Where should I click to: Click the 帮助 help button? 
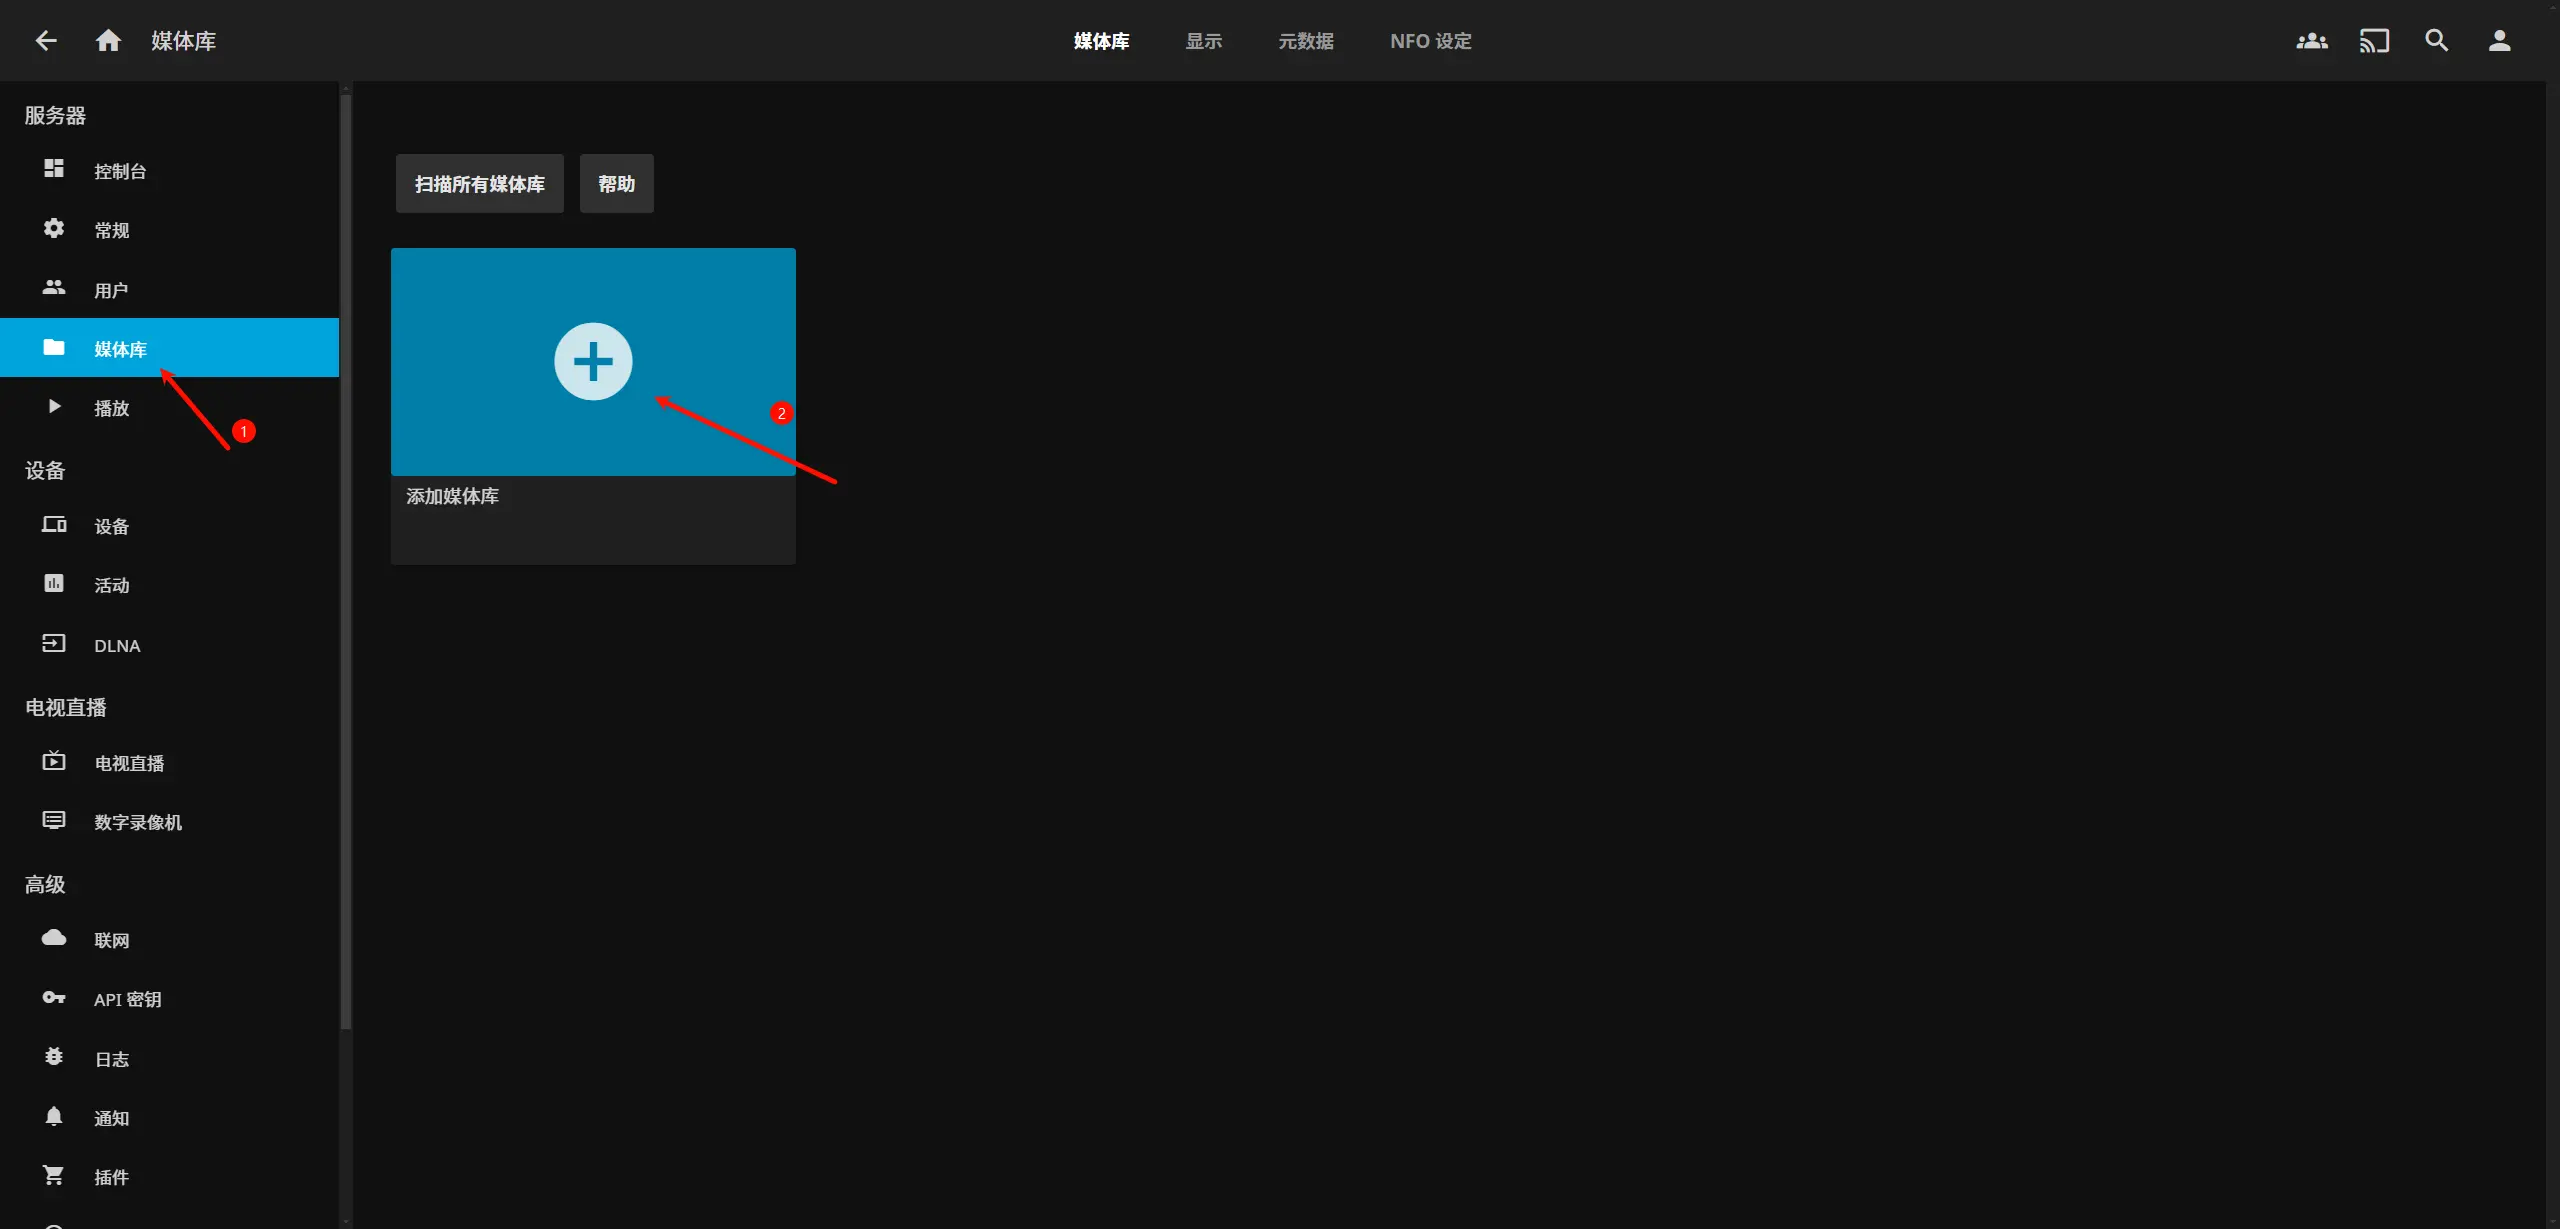point(616,184)
